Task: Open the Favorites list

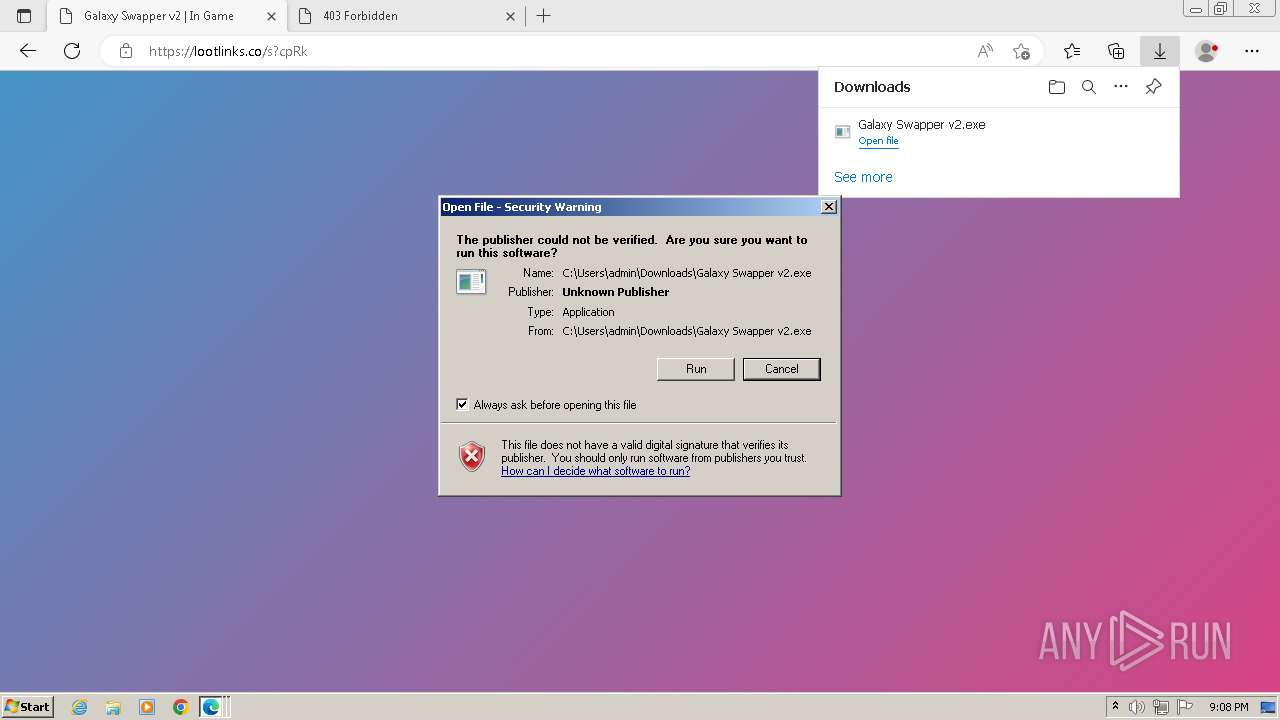Action: tap(1072, 51)
